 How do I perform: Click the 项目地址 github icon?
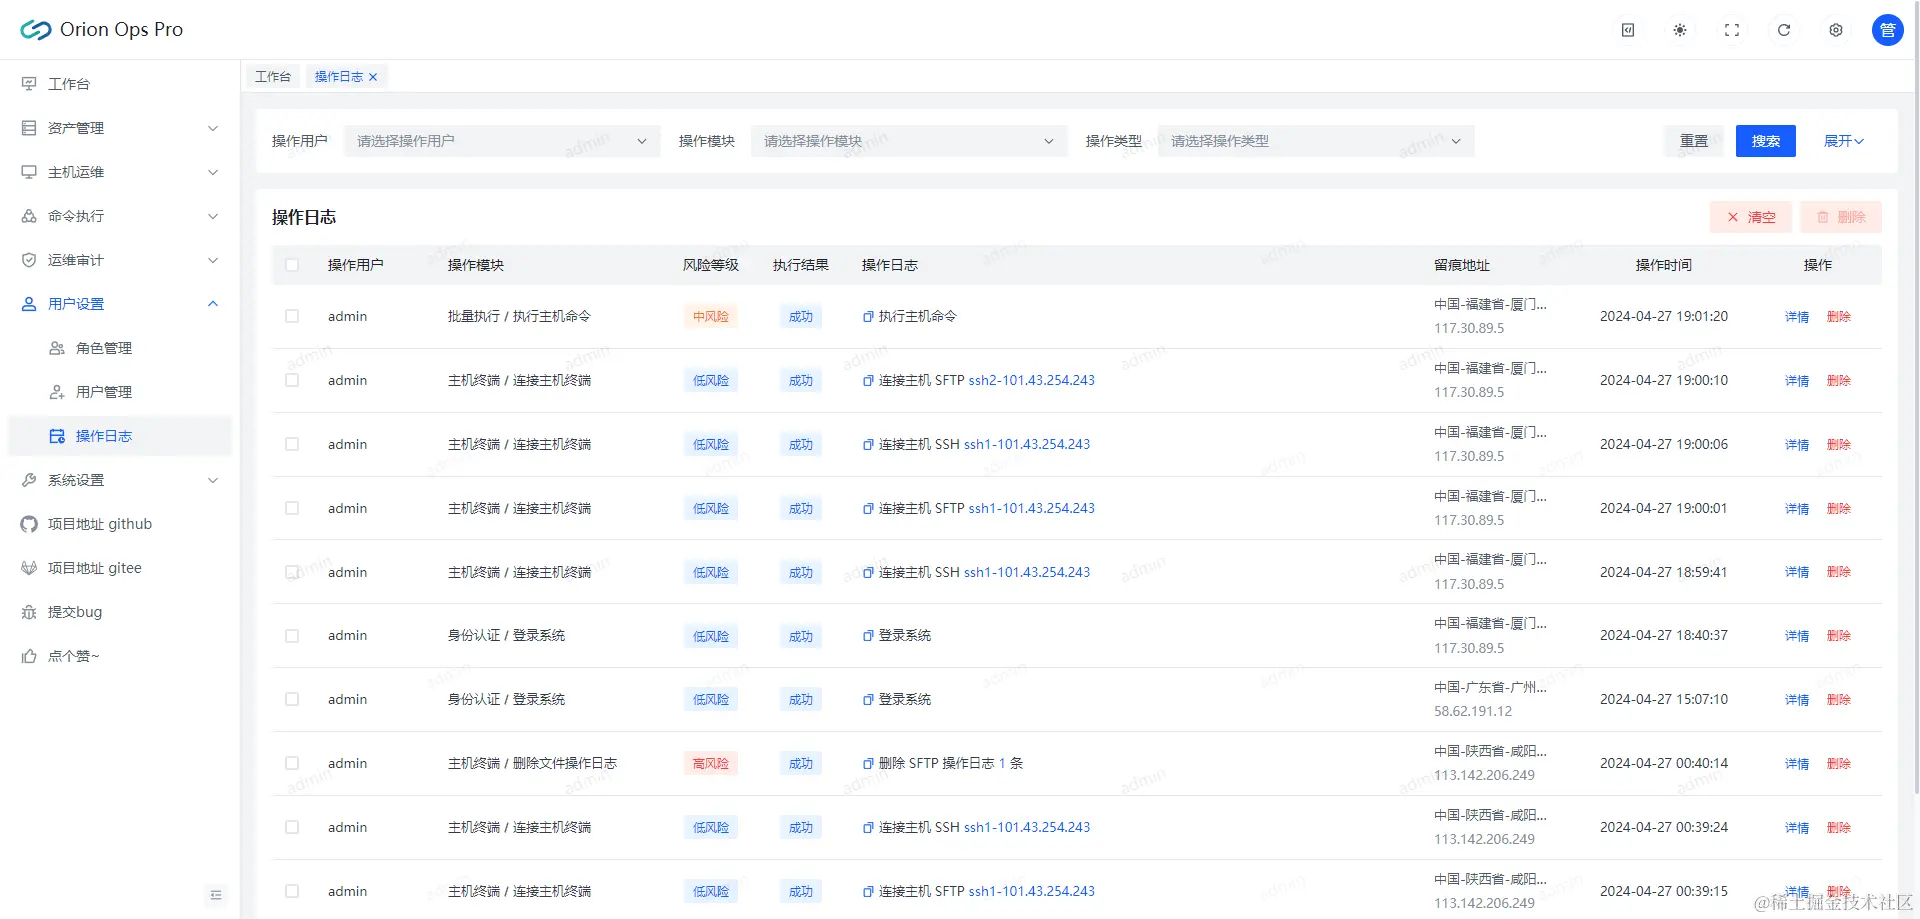click(29, 524)
